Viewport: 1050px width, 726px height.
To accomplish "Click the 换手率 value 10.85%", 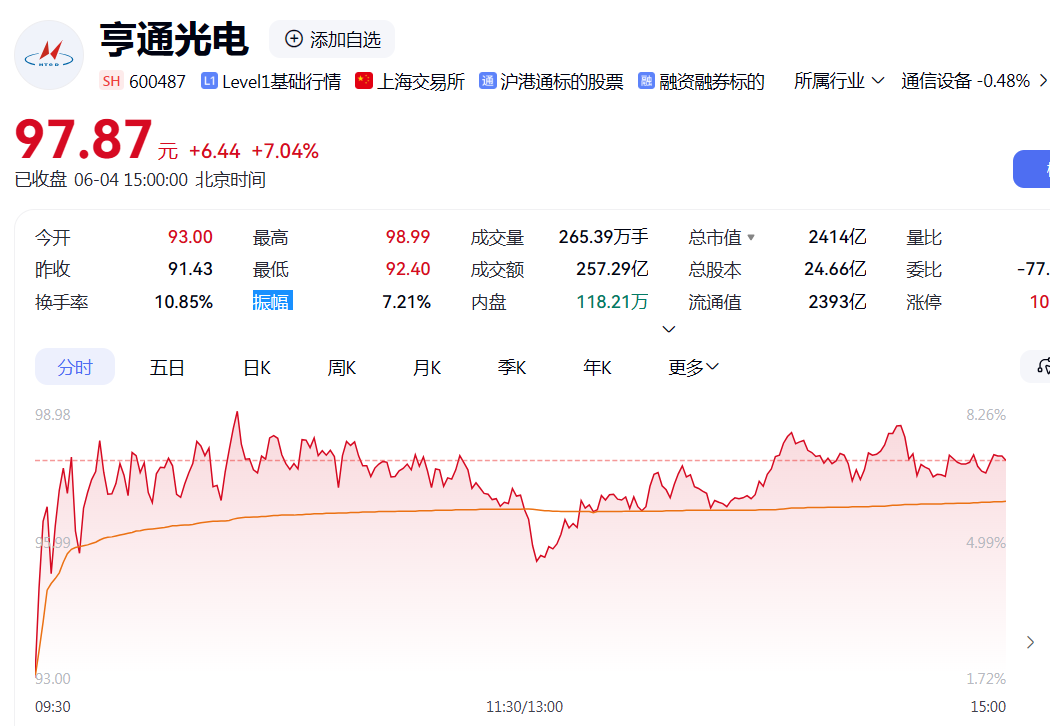I will tap(183, 302).
